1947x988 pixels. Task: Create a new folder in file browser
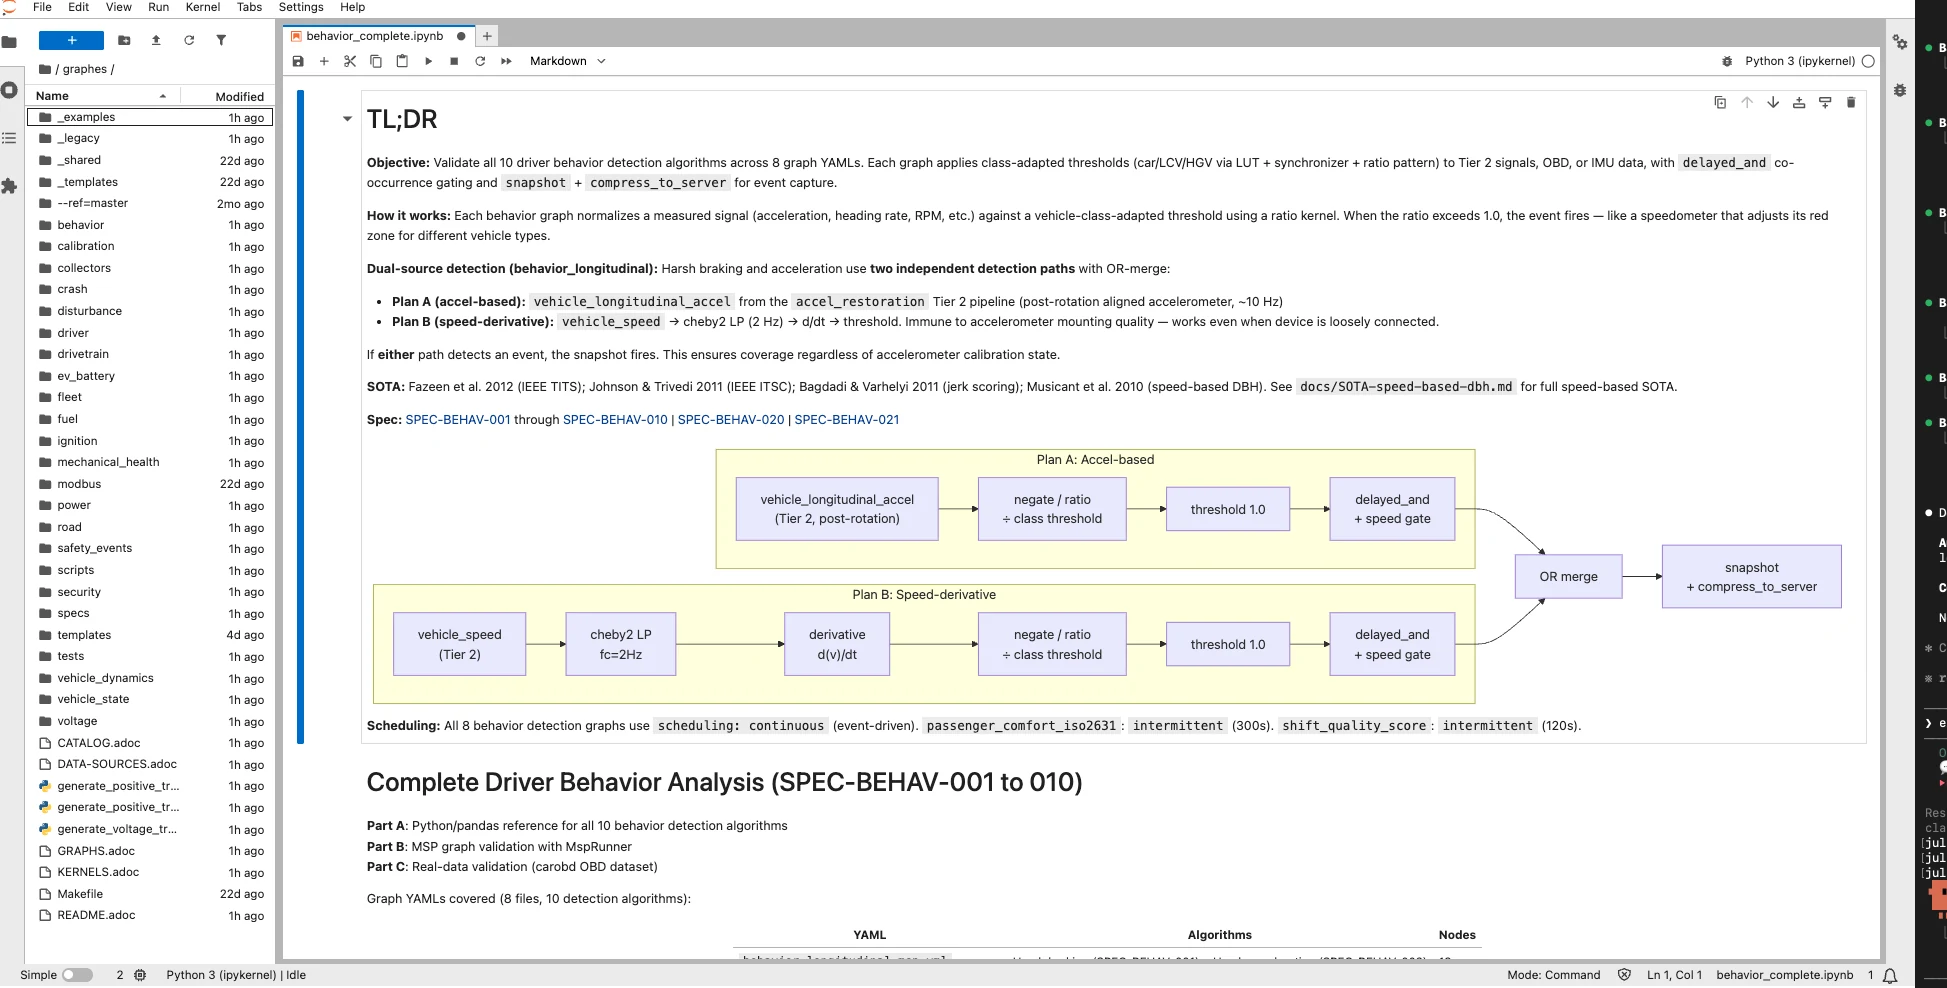point(124,40)
